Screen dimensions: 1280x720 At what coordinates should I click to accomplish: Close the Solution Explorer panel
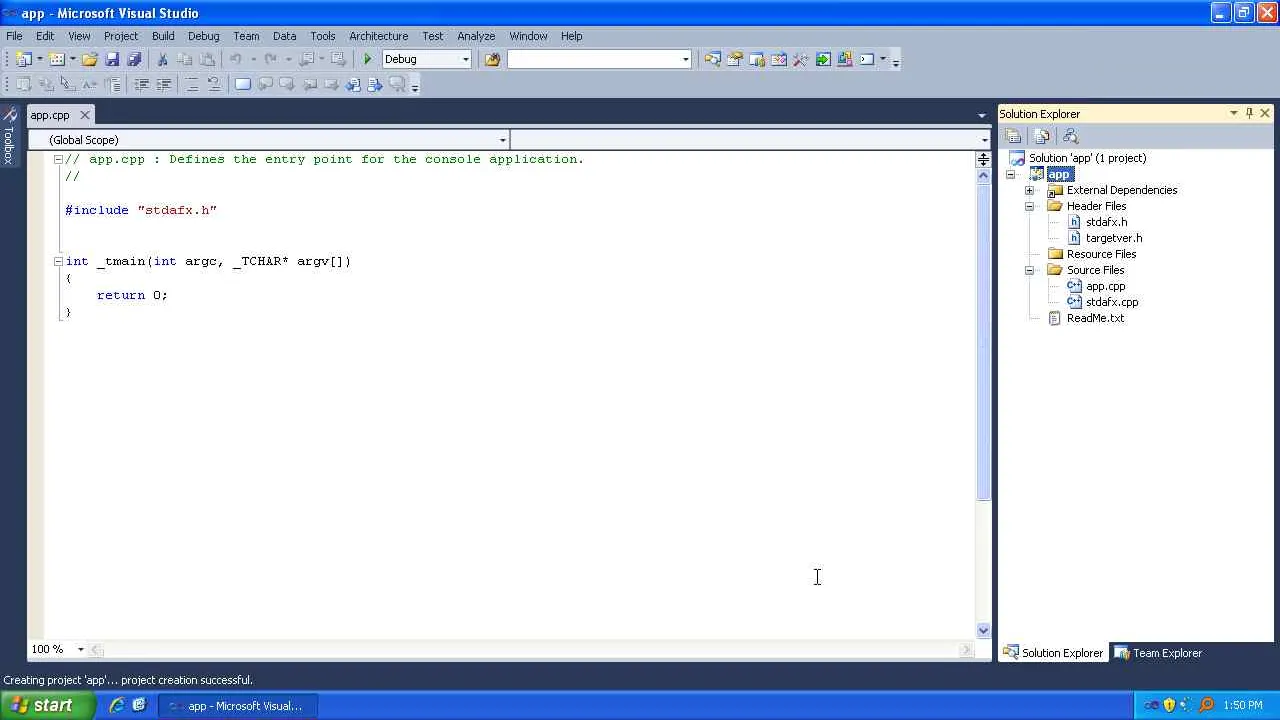[1265, 113]
